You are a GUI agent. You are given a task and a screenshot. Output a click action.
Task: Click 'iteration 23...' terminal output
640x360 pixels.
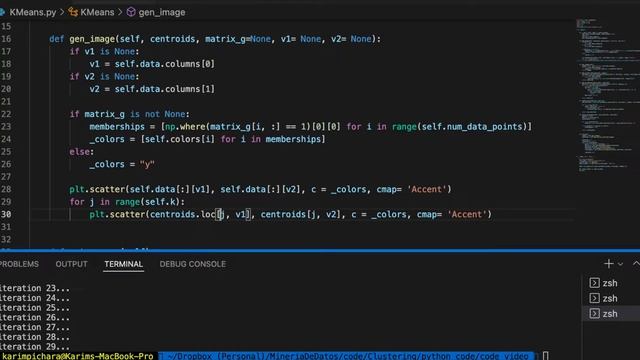coord(35,288)
